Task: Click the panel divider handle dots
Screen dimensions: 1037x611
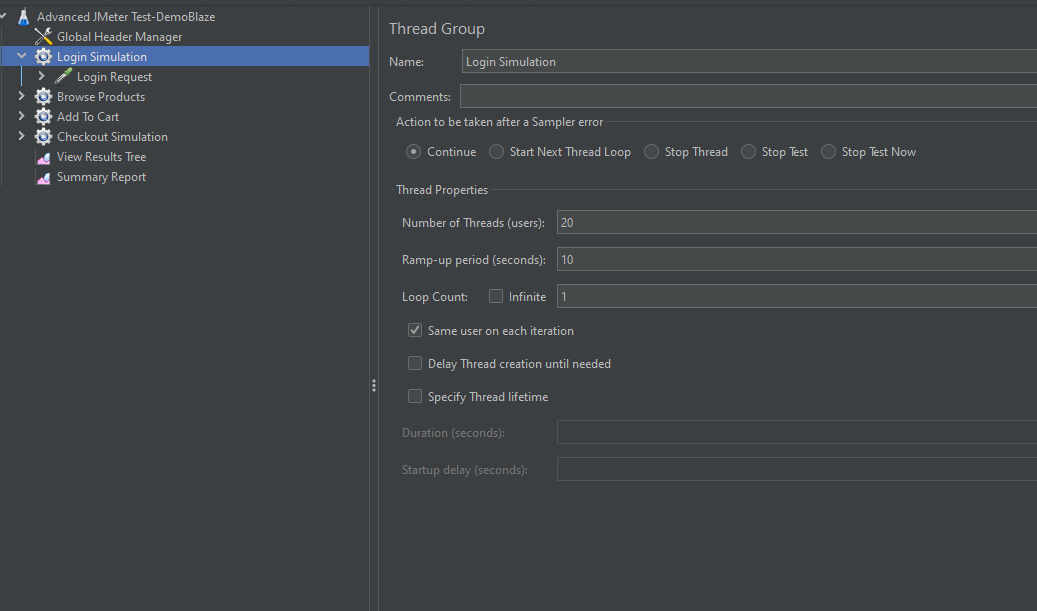Action: click(x=374, y=386)
